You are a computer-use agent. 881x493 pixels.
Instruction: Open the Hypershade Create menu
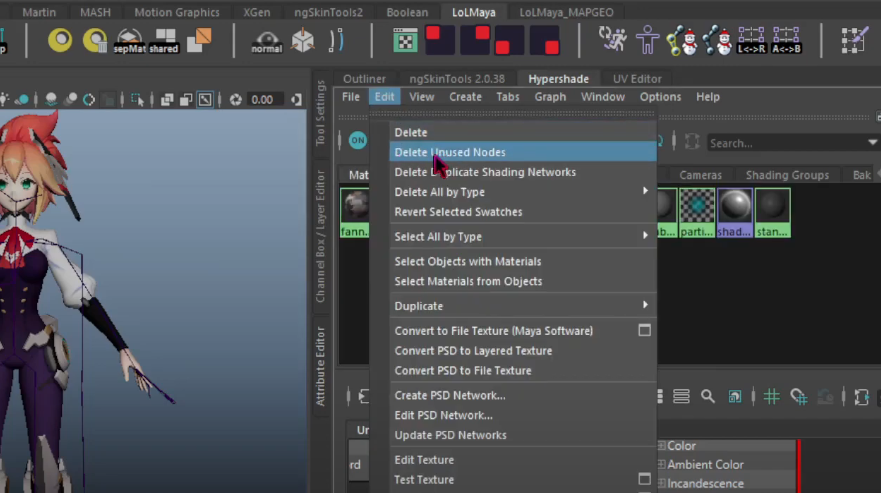(x=465, y=97)
